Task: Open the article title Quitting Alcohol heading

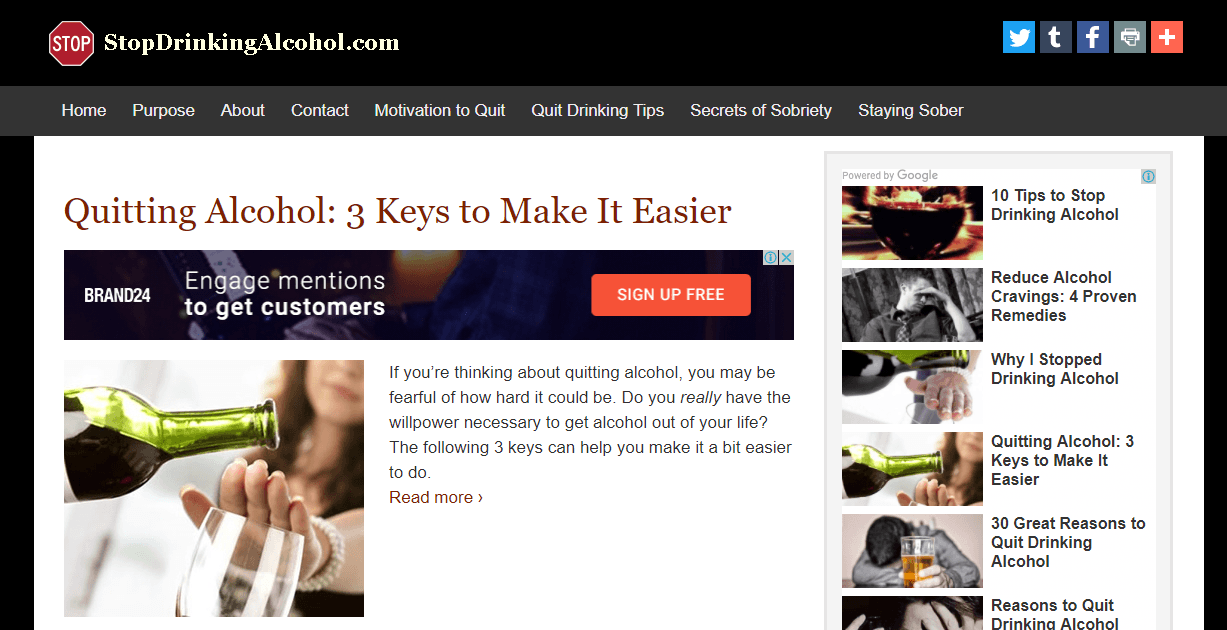Action: (x=398, y=211)
